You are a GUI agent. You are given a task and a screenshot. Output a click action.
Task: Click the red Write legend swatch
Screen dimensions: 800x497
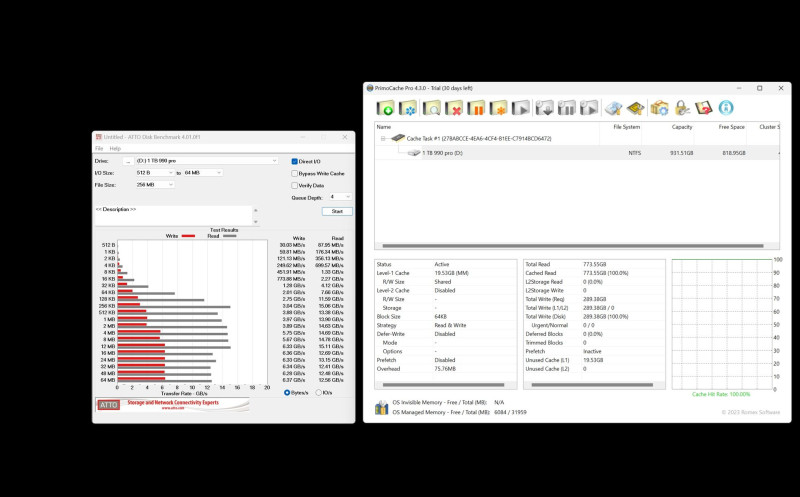point(188,236)
